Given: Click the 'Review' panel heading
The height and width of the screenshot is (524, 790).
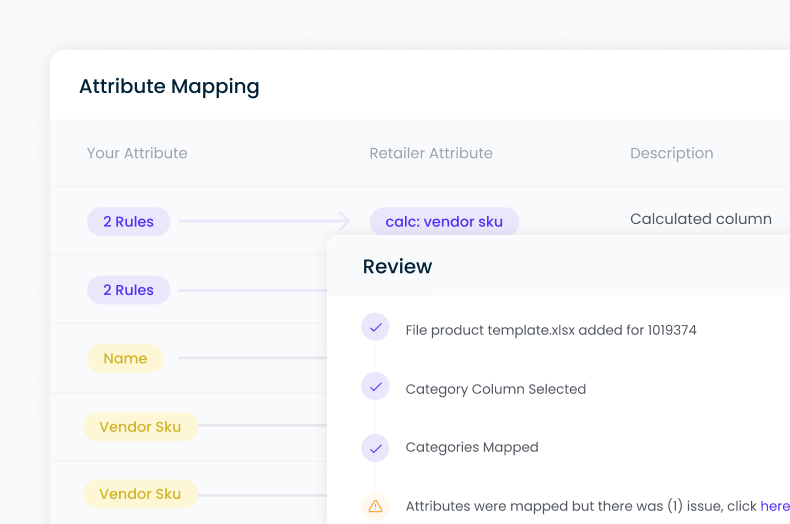Looking at the screenshot, I should click(397, 267).
